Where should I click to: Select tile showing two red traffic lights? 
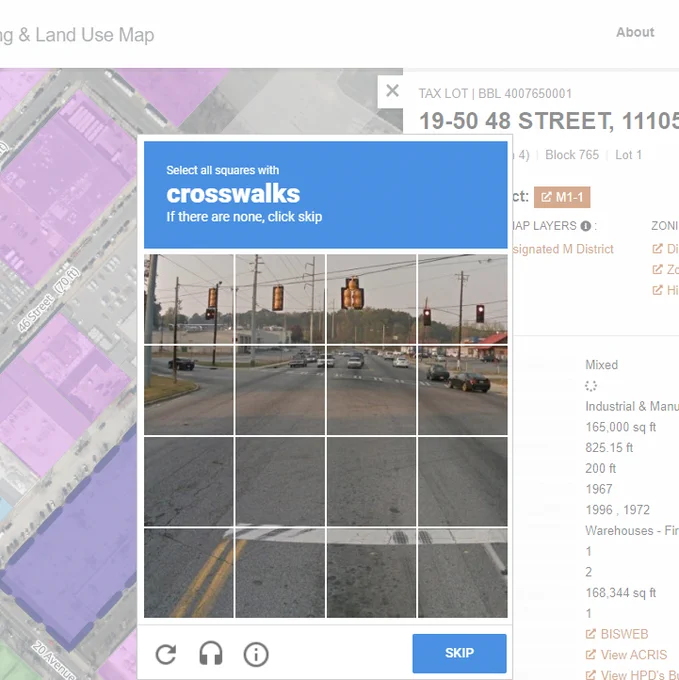coord(463,299)
